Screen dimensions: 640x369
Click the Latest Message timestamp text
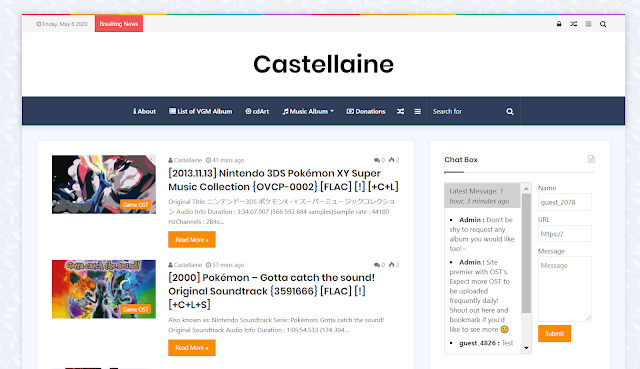(x=479, y=196)
